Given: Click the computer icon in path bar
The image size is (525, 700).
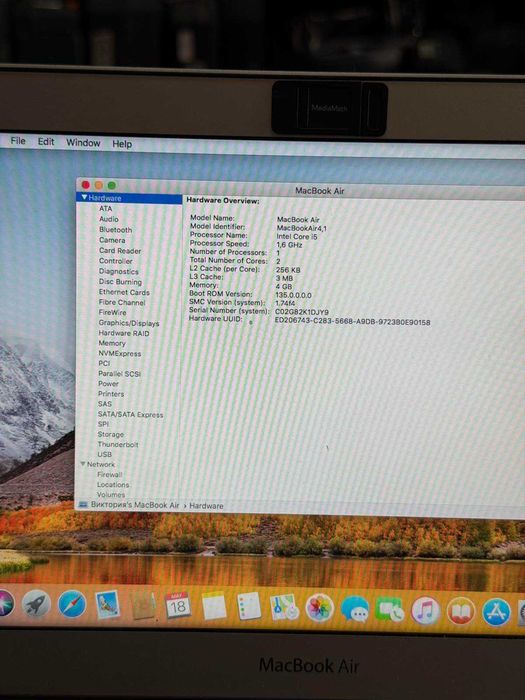Looking at the screenshot, I should tap(83, 504).
